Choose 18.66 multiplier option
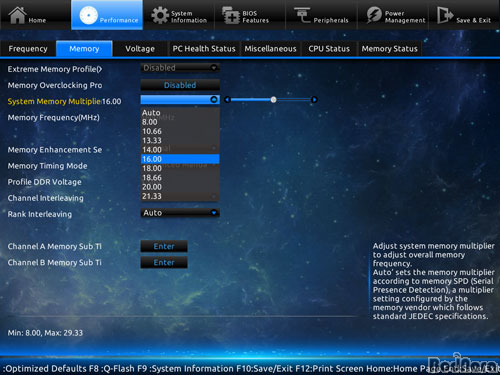This screenshot has width=500, height=375. 180,178
